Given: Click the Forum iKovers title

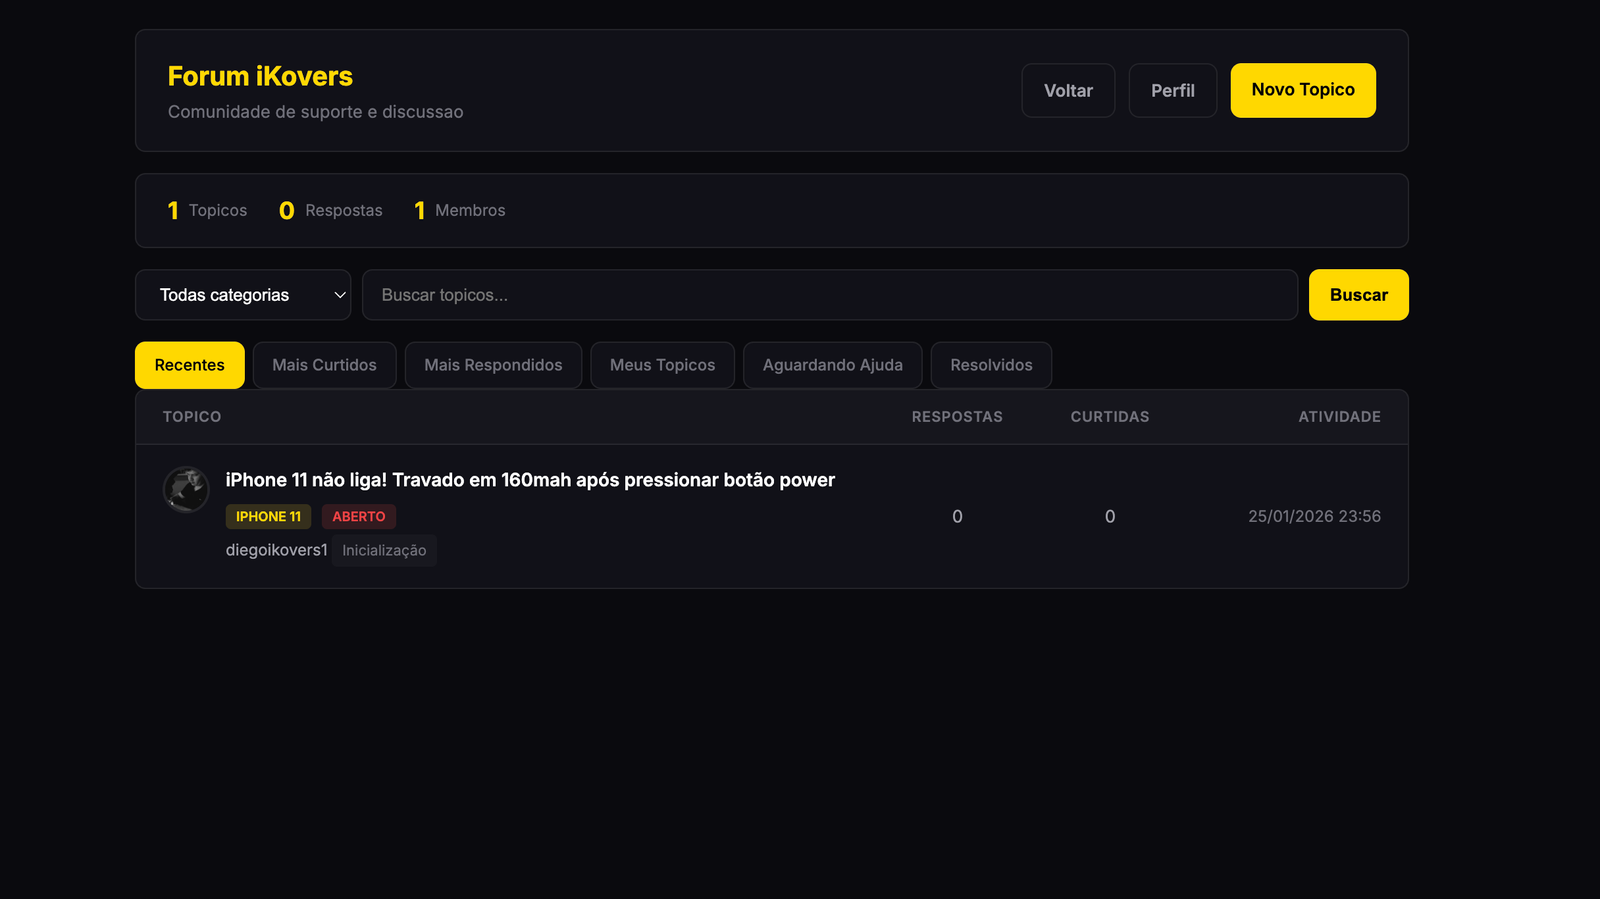Looking at the screenshot, I should coord(260,76).
